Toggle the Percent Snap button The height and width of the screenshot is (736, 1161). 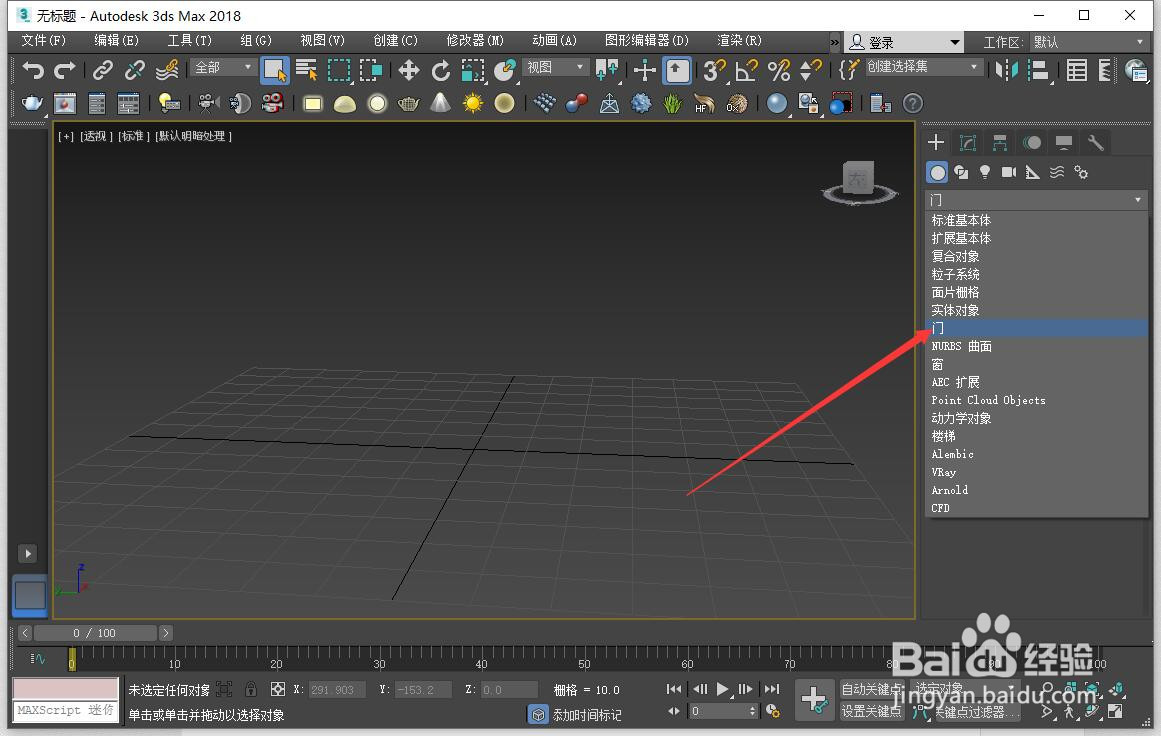point(778,70)
